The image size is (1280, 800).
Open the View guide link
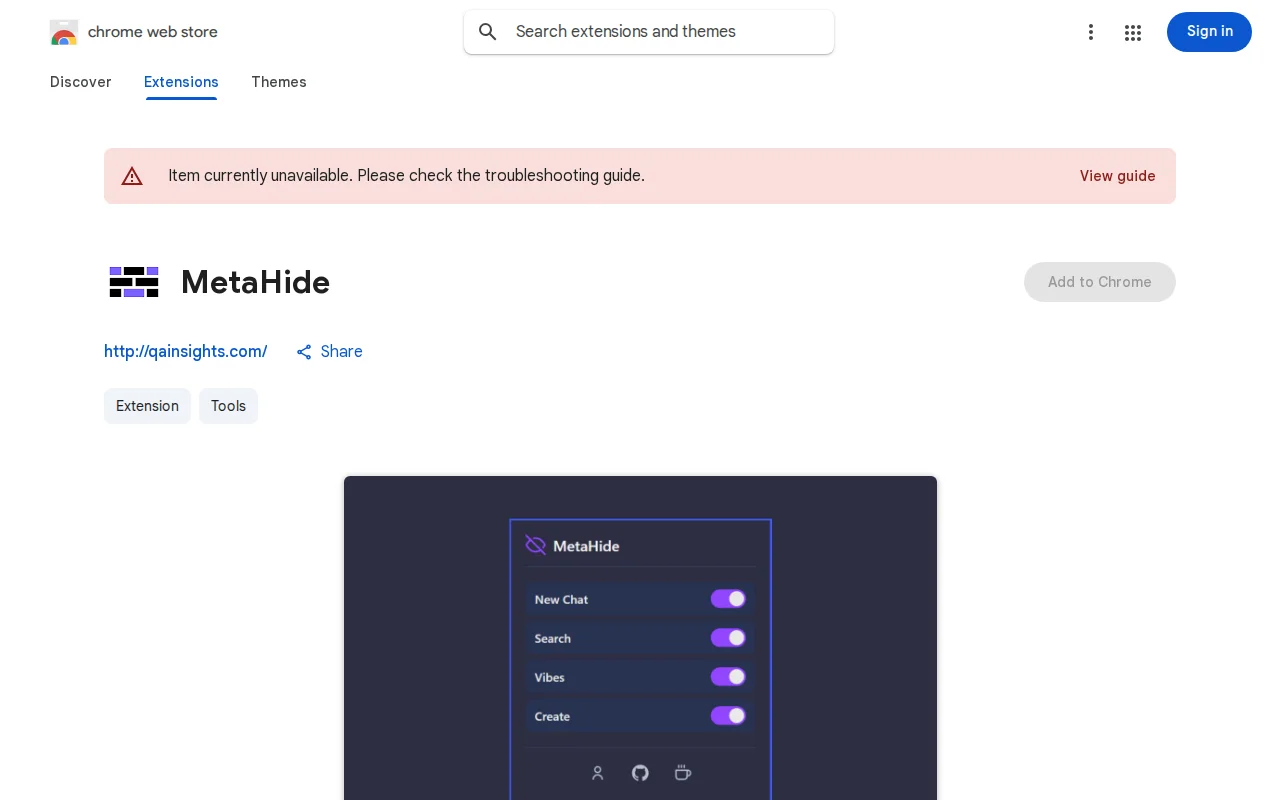tap(1117, 176)
